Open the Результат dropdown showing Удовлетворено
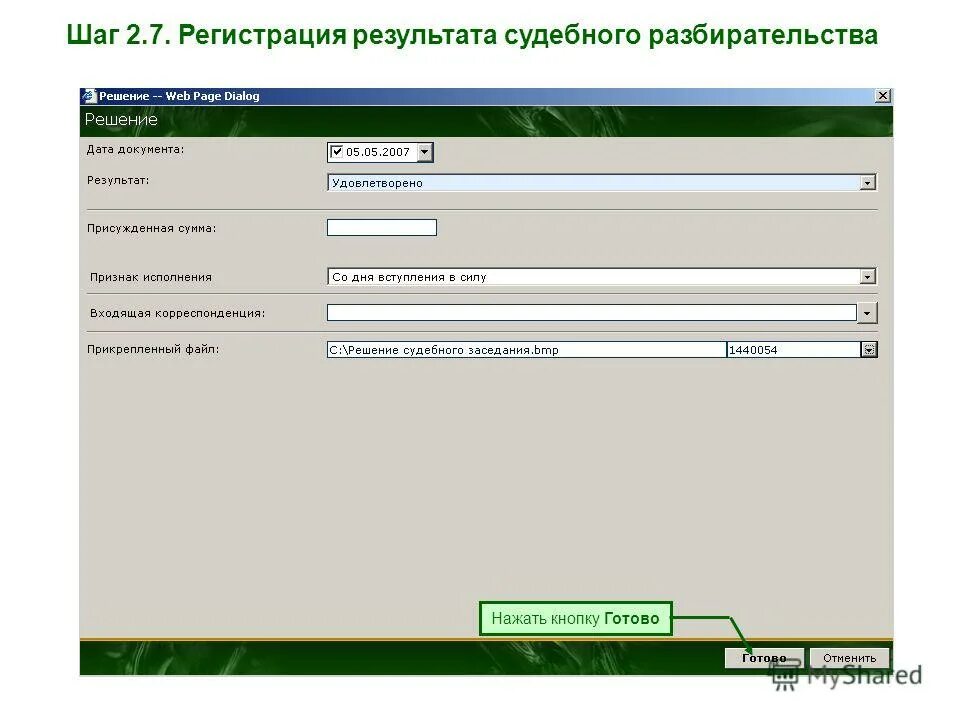Image resolution: width=960 pixels, height=720 pixels. pos(869,183)
